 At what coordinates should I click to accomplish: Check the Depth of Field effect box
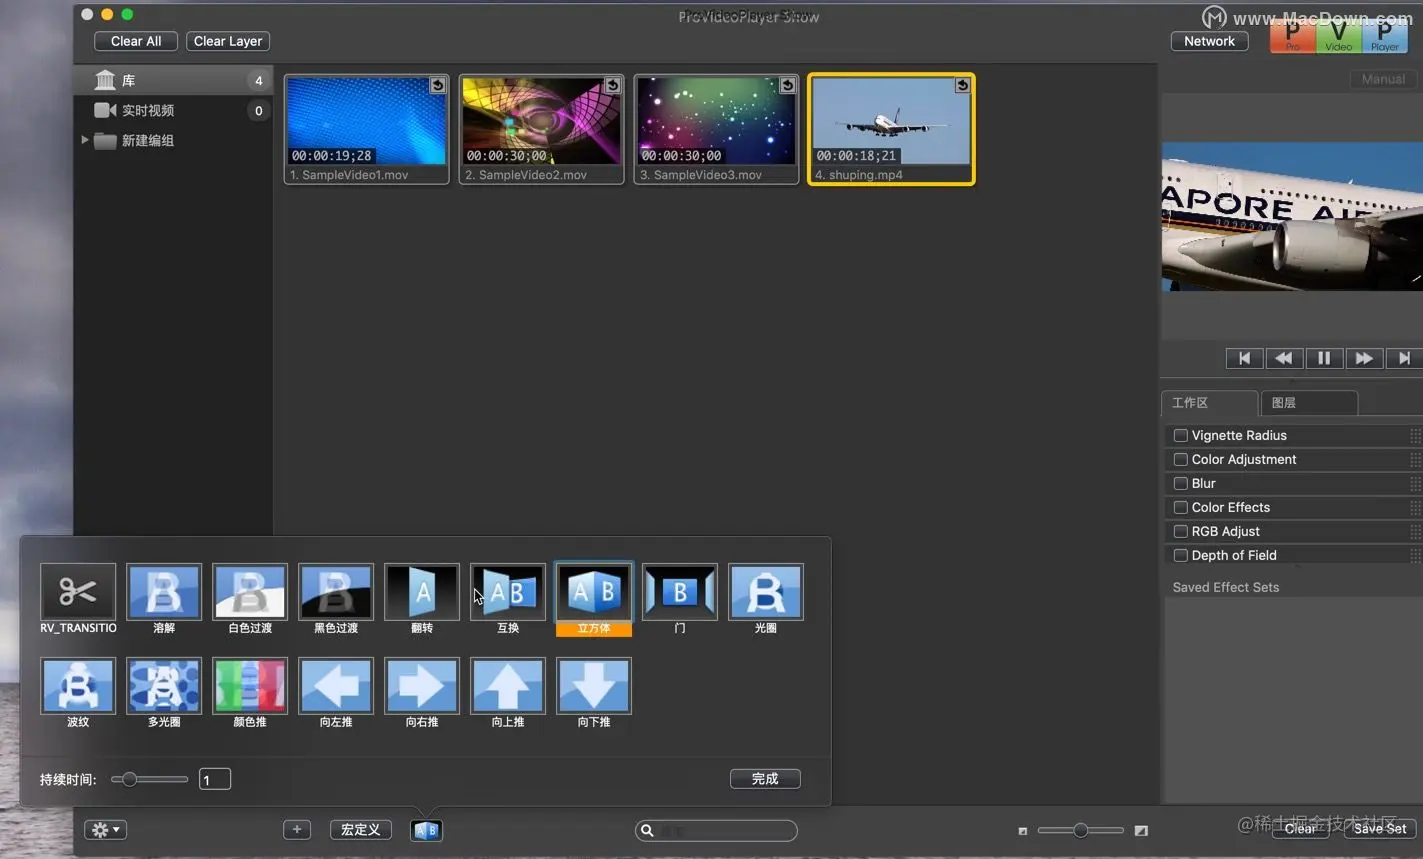point(1181,555)
